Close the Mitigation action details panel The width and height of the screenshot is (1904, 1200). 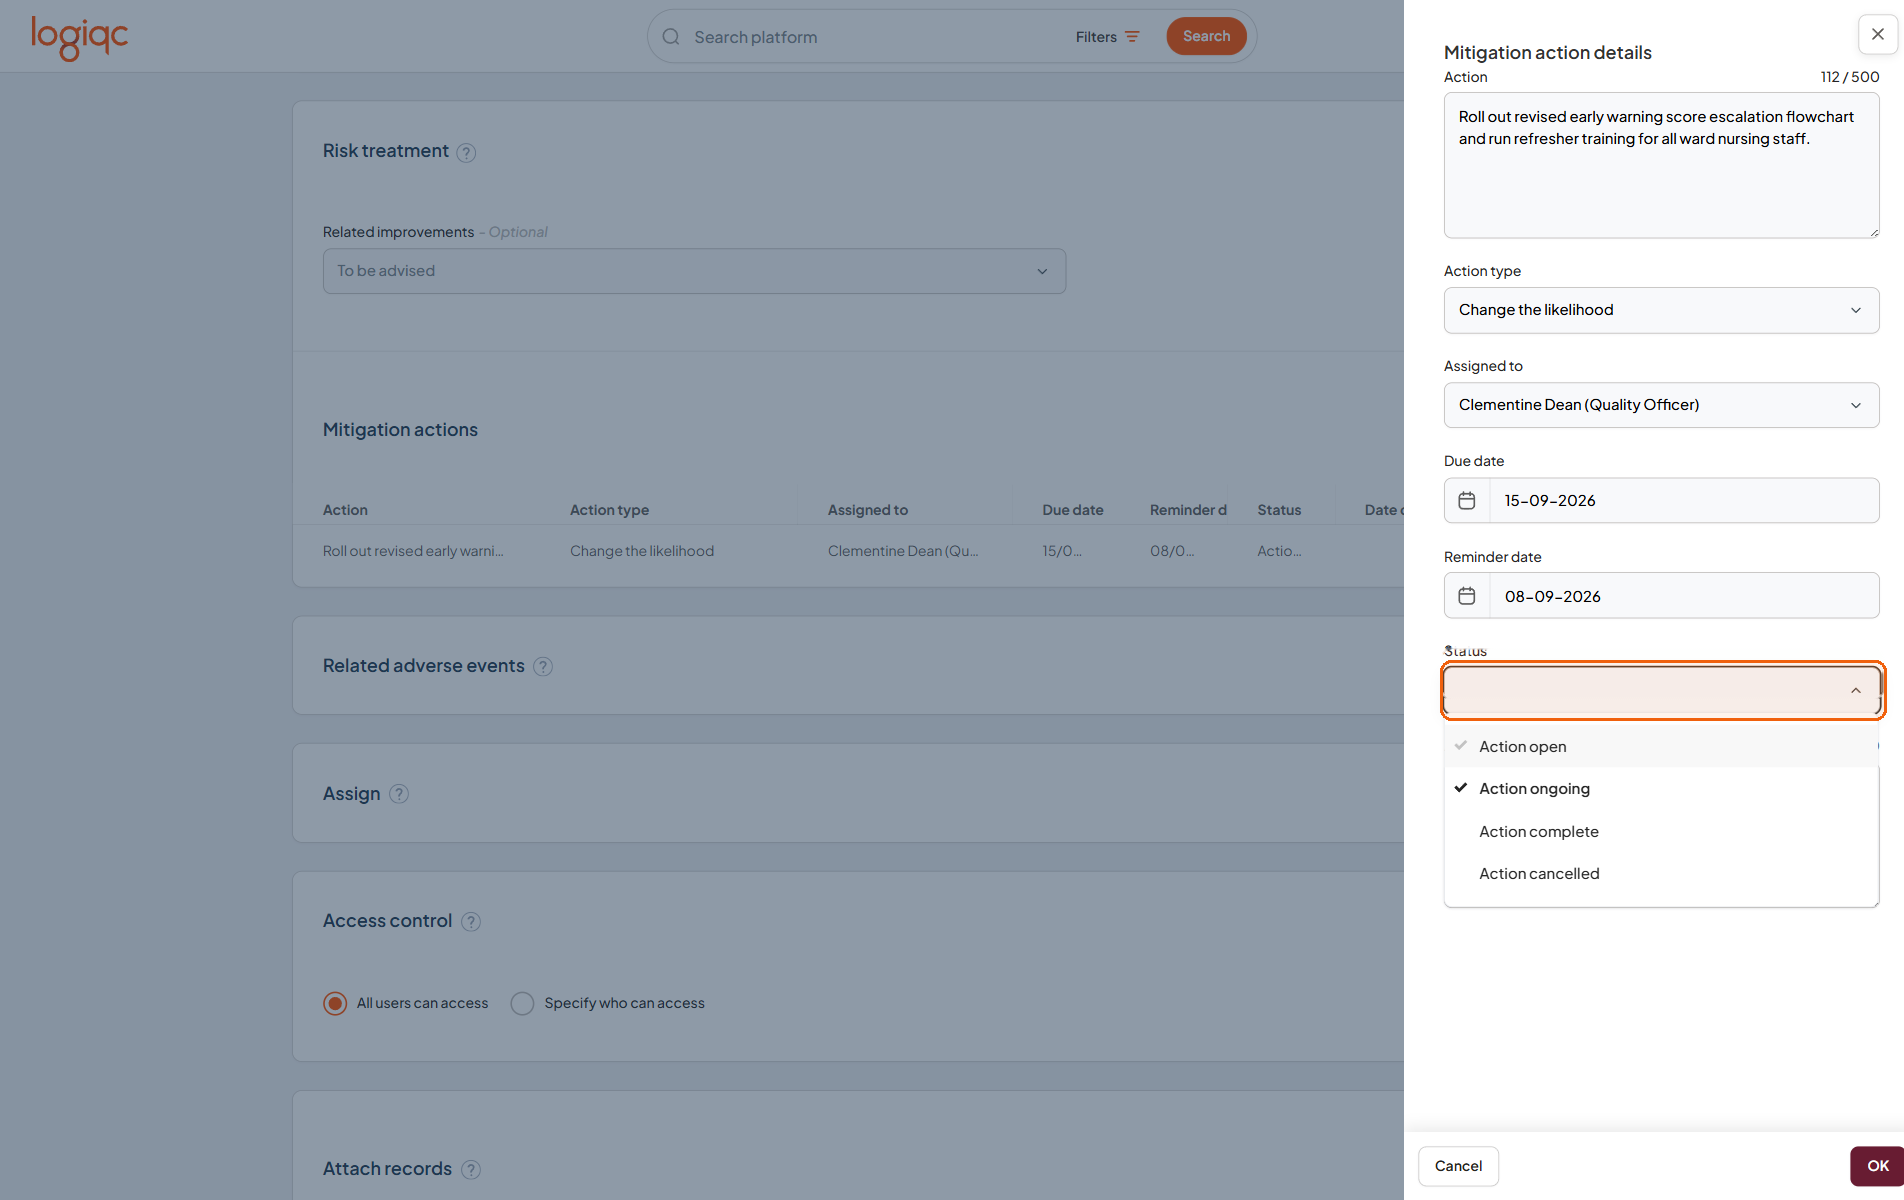click(x=1877, y=34)
